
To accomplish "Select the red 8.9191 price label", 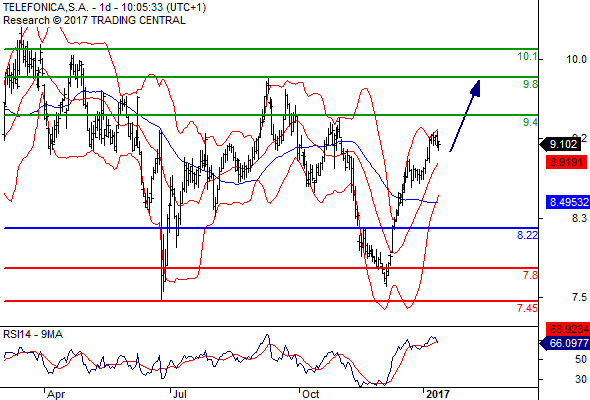I will tap(566, 163).
